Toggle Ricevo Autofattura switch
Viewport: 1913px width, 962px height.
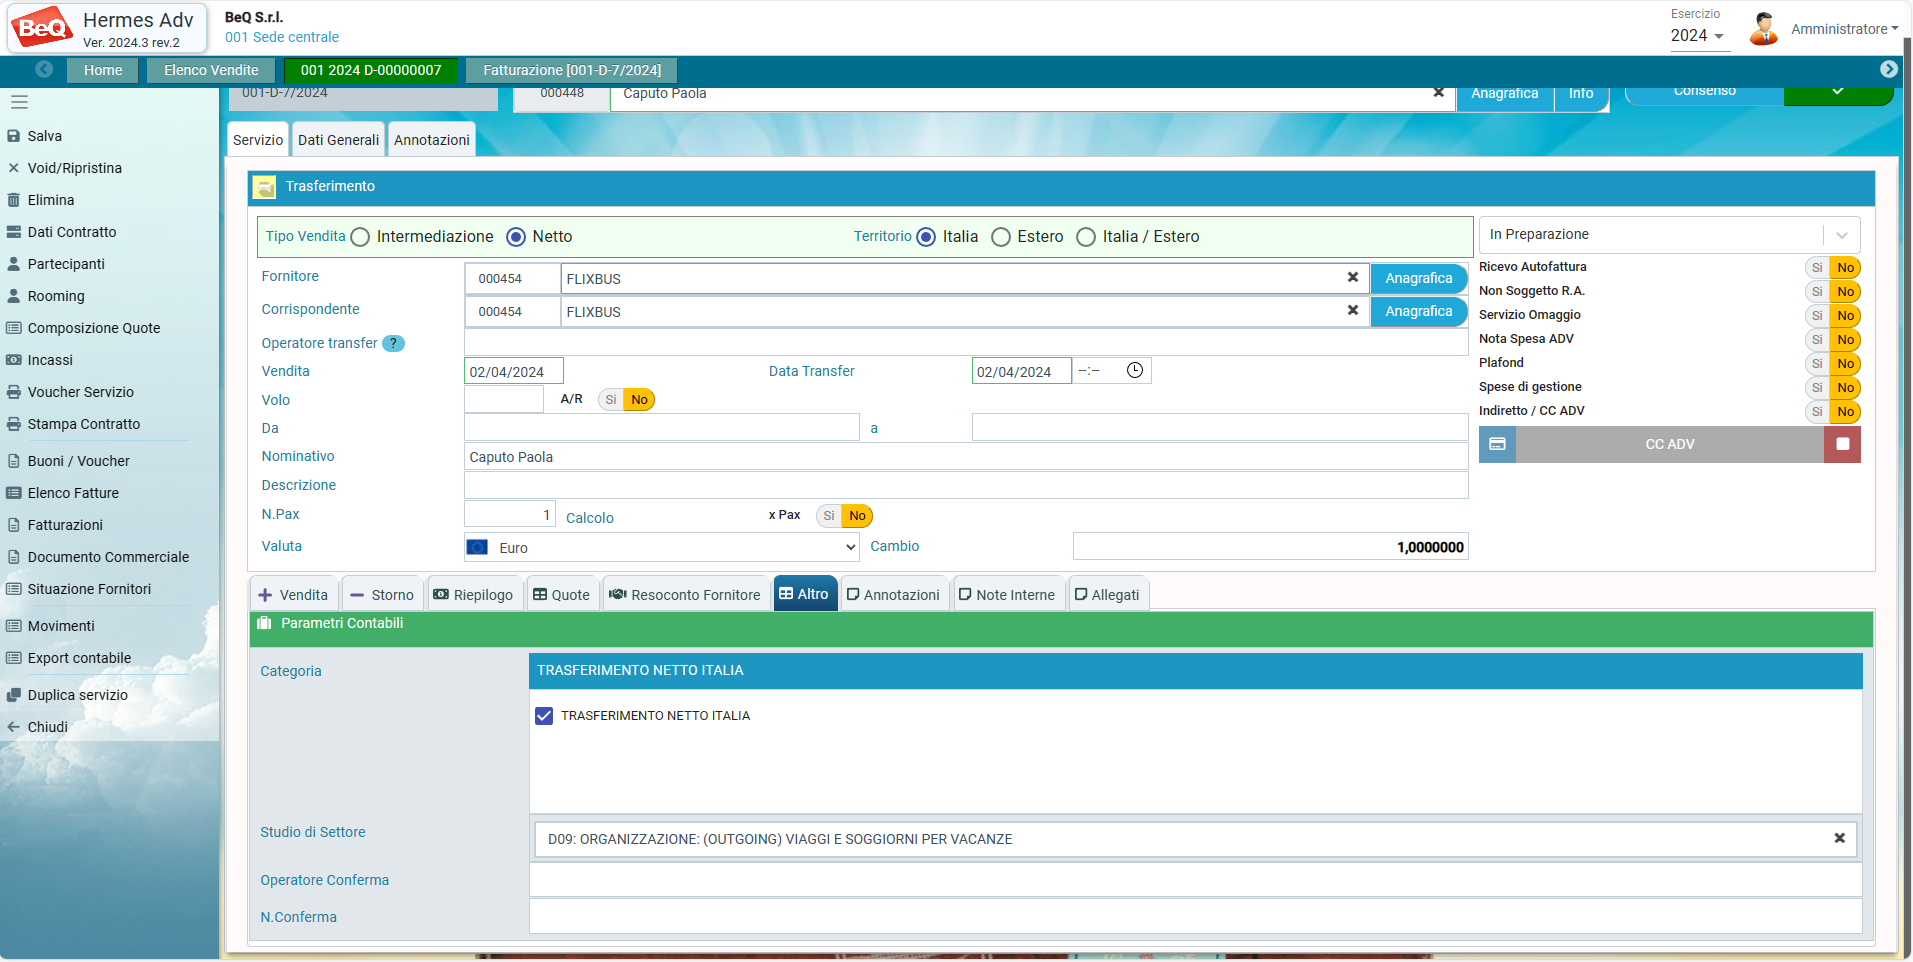point(1831,268)
